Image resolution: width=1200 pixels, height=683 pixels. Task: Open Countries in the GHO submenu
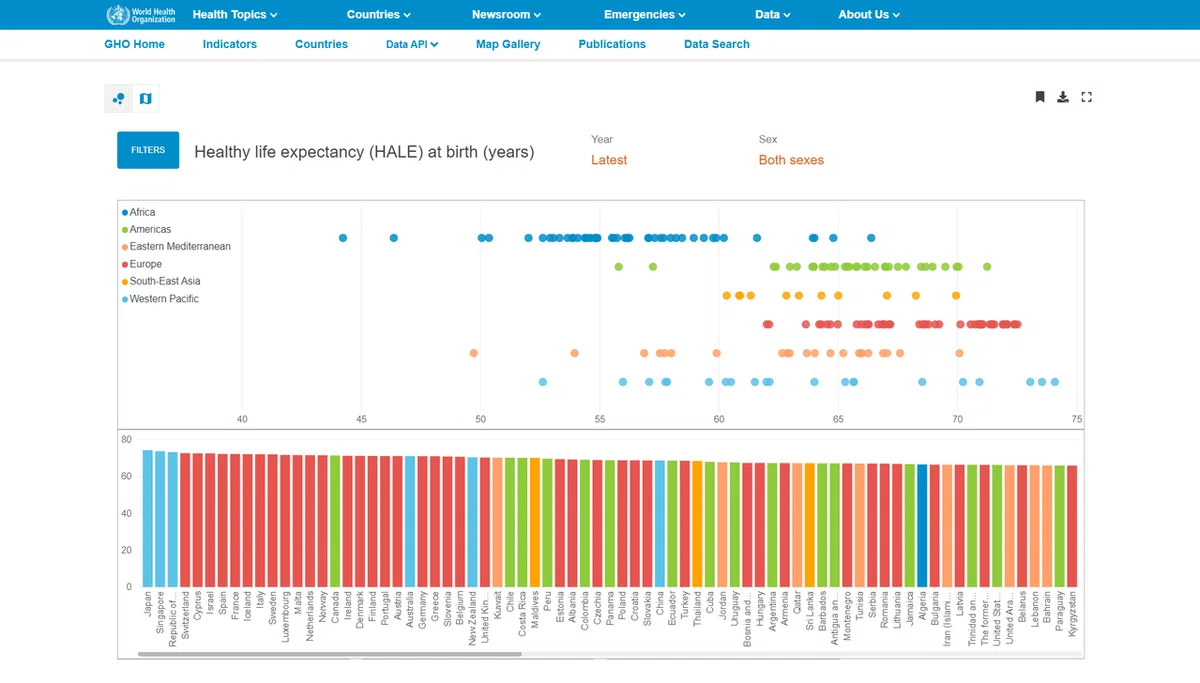coord(321,44)
